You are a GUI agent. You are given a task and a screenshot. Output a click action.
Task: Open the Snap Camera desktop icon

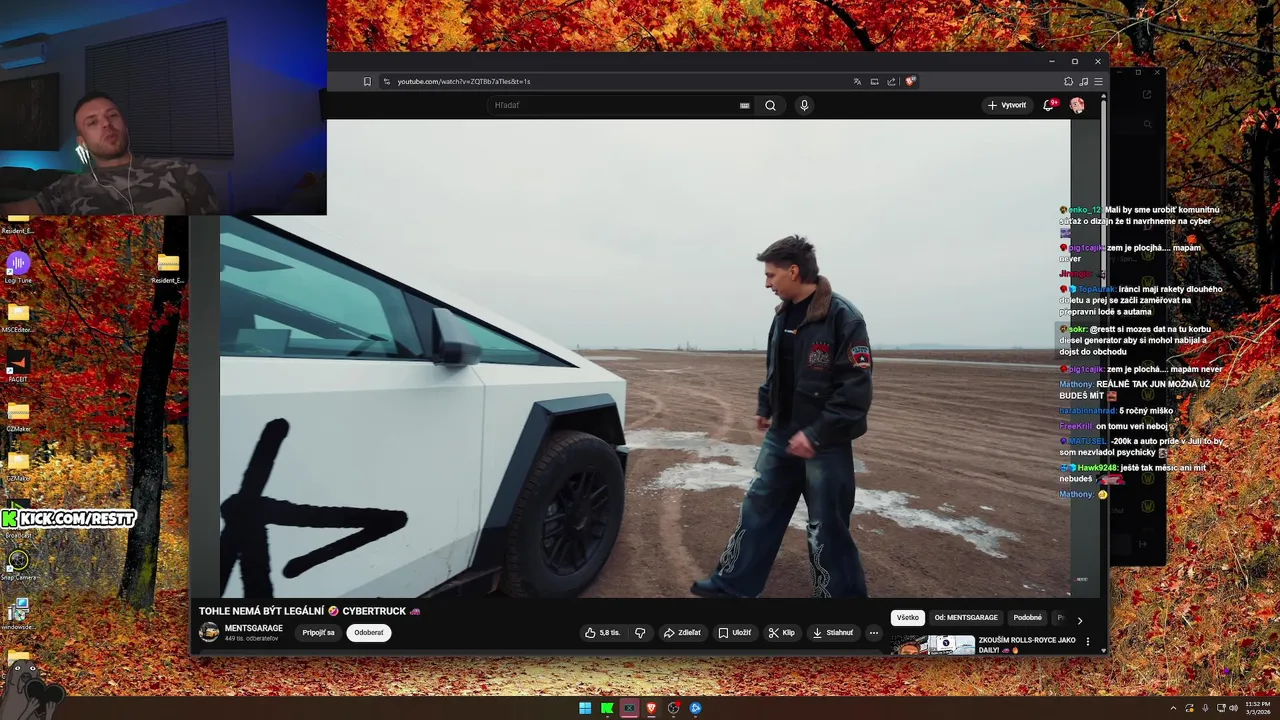point(18,564)
